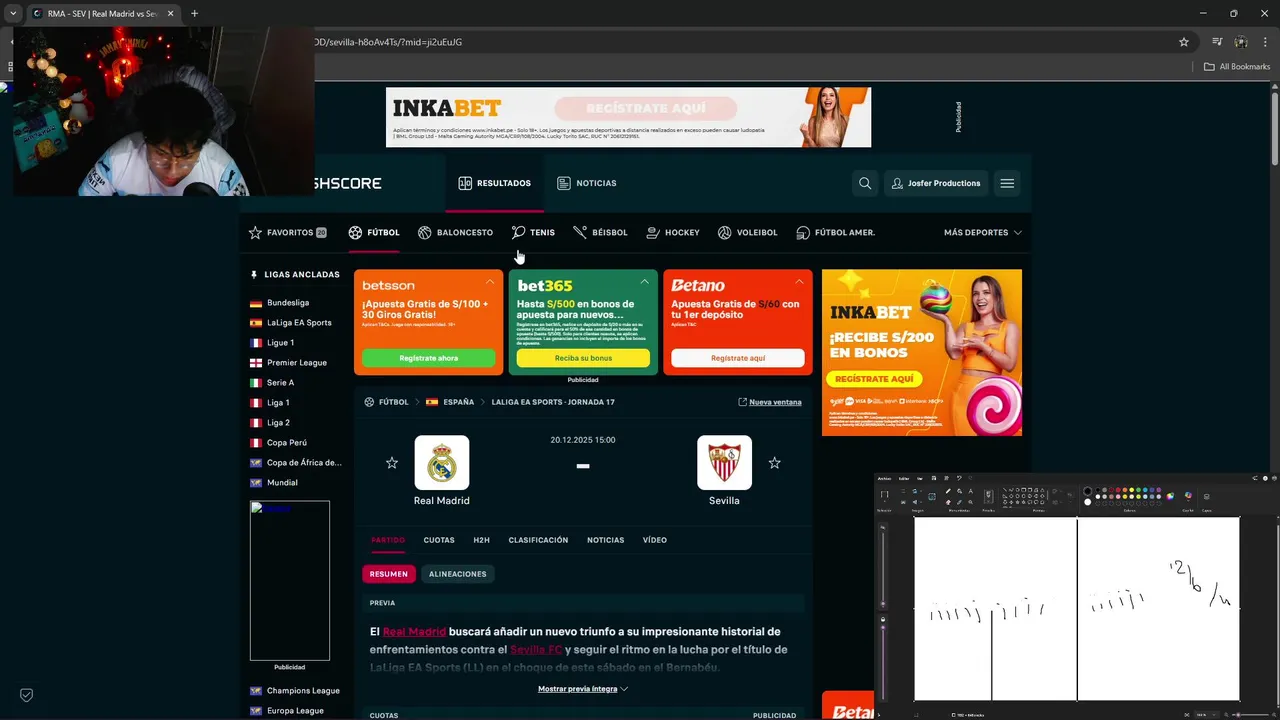Open the Brushes tool in Paint
The width and height of the screenshot is (1280, 720).
tap(988, 496)
